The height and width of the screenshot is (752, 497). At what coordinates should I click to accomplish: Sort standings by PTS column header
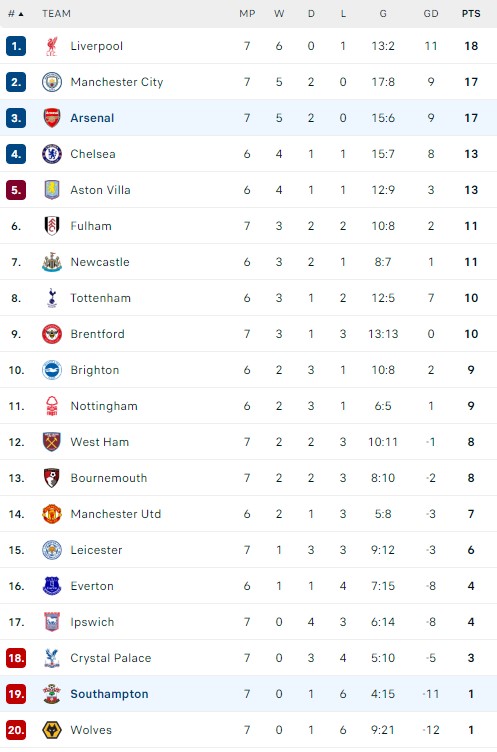point(471,13)
